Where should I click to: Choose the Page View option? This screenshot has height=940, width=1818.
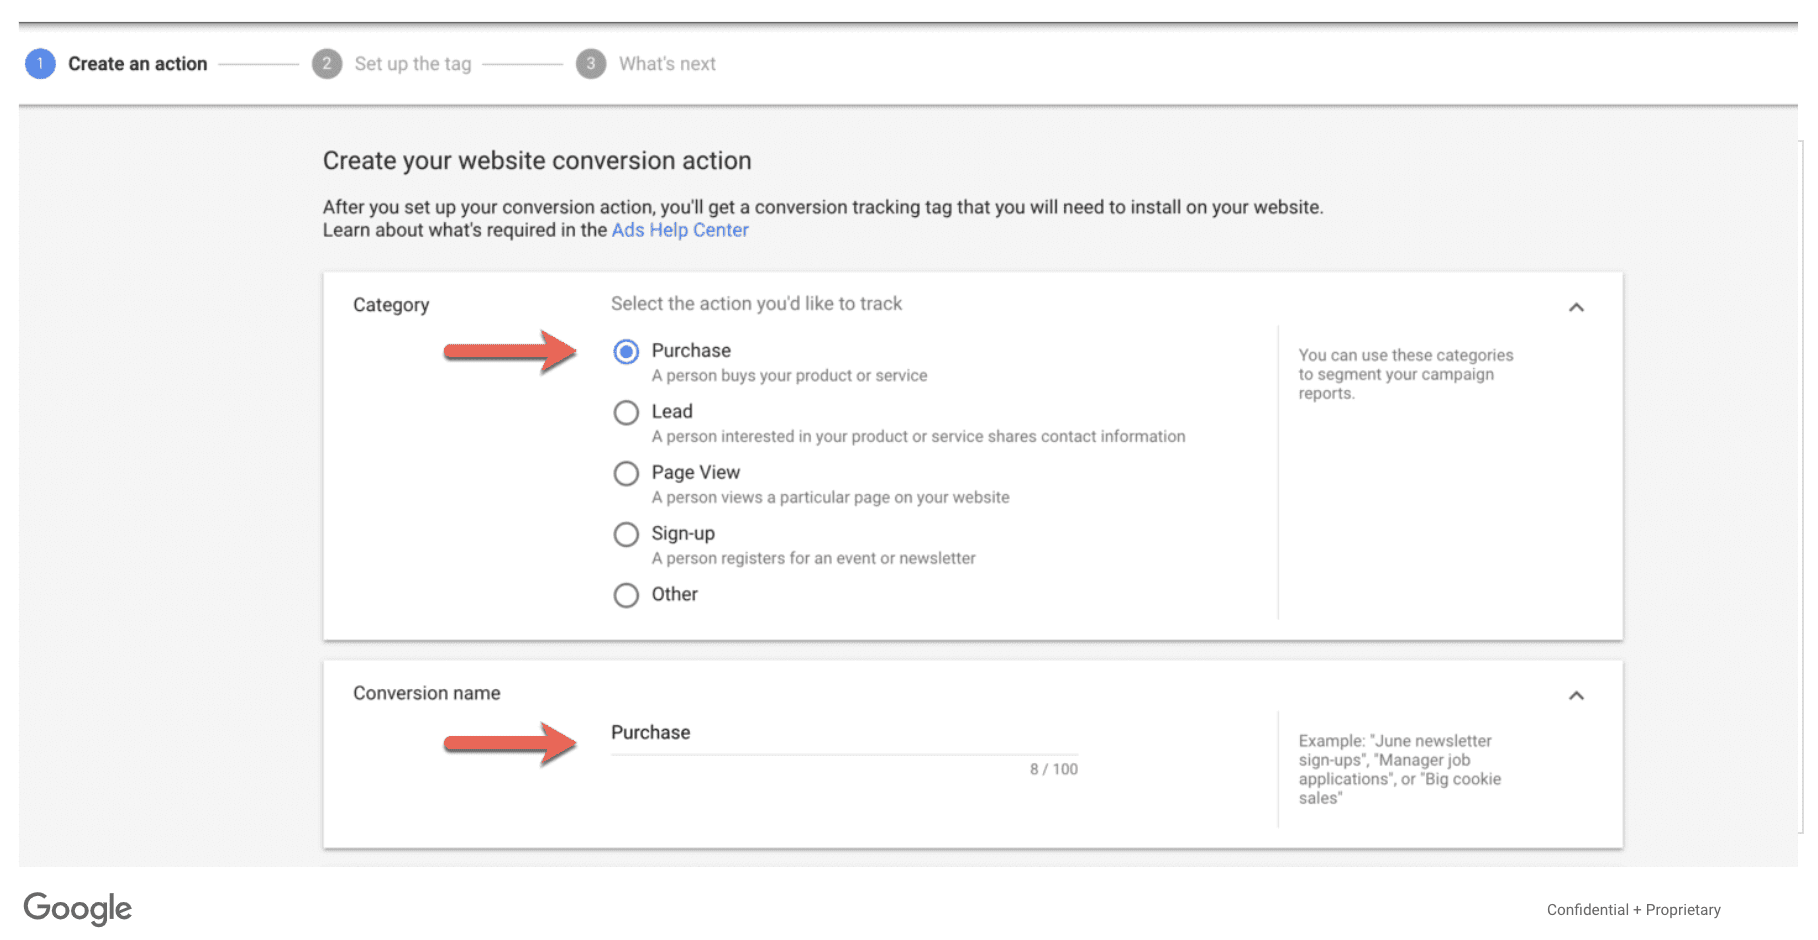(626, 473)
